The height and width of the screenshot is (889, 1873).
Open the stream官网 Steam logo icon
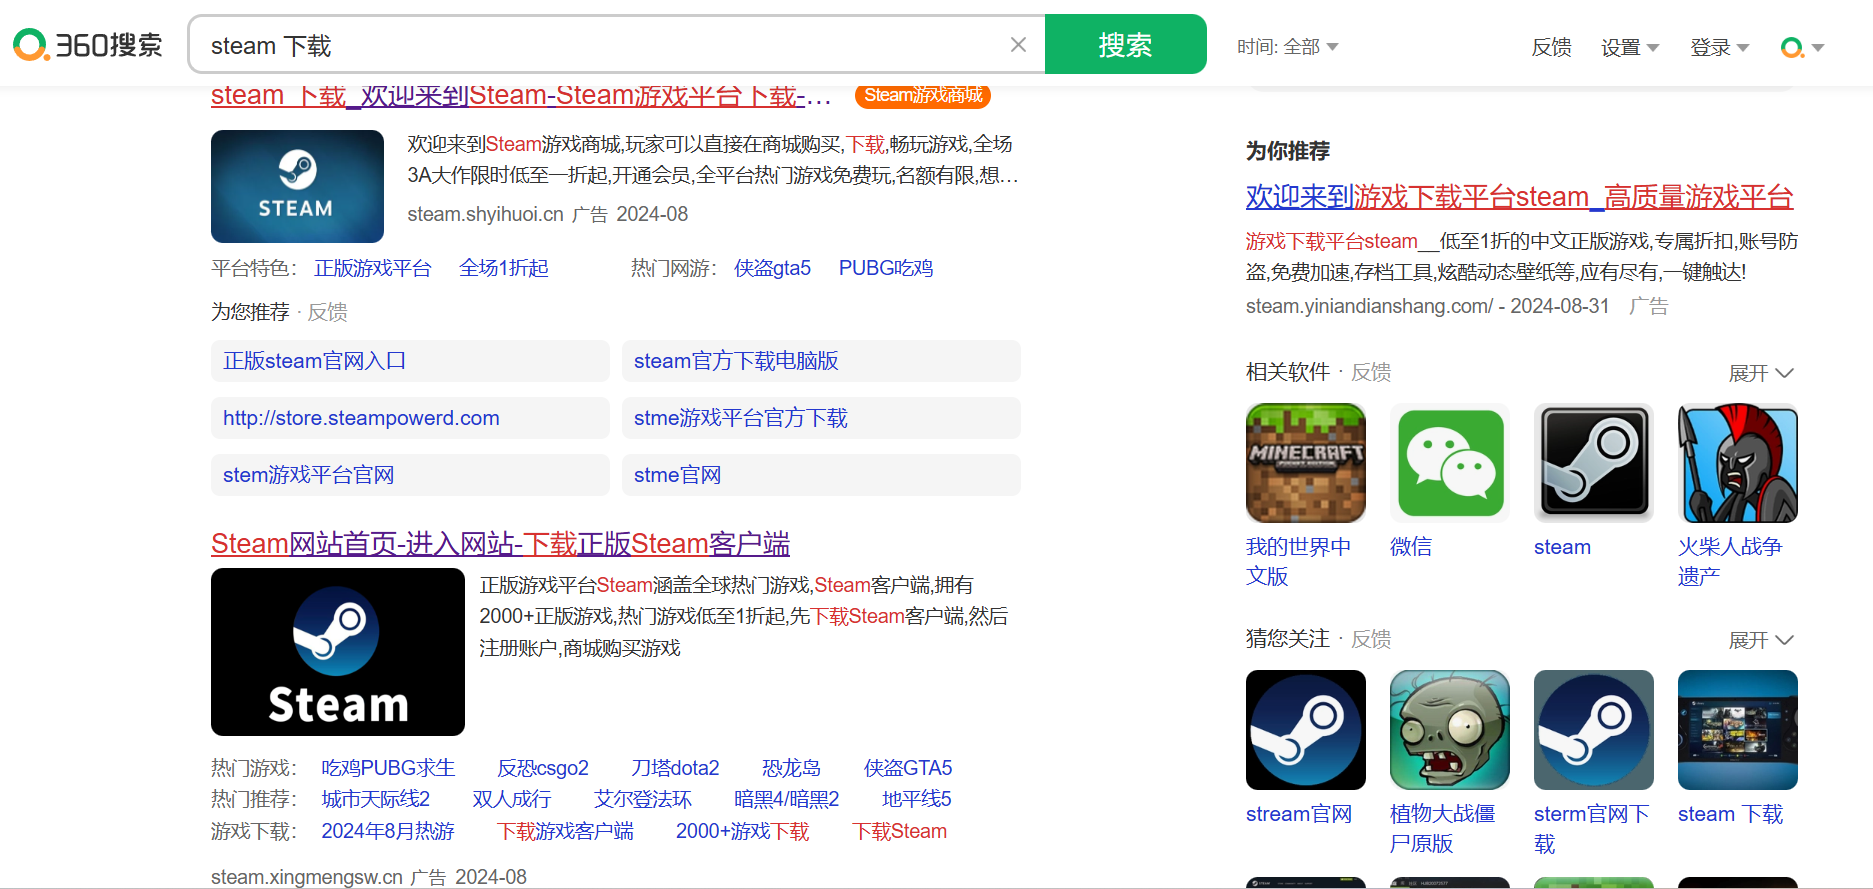click(1305, 730)
